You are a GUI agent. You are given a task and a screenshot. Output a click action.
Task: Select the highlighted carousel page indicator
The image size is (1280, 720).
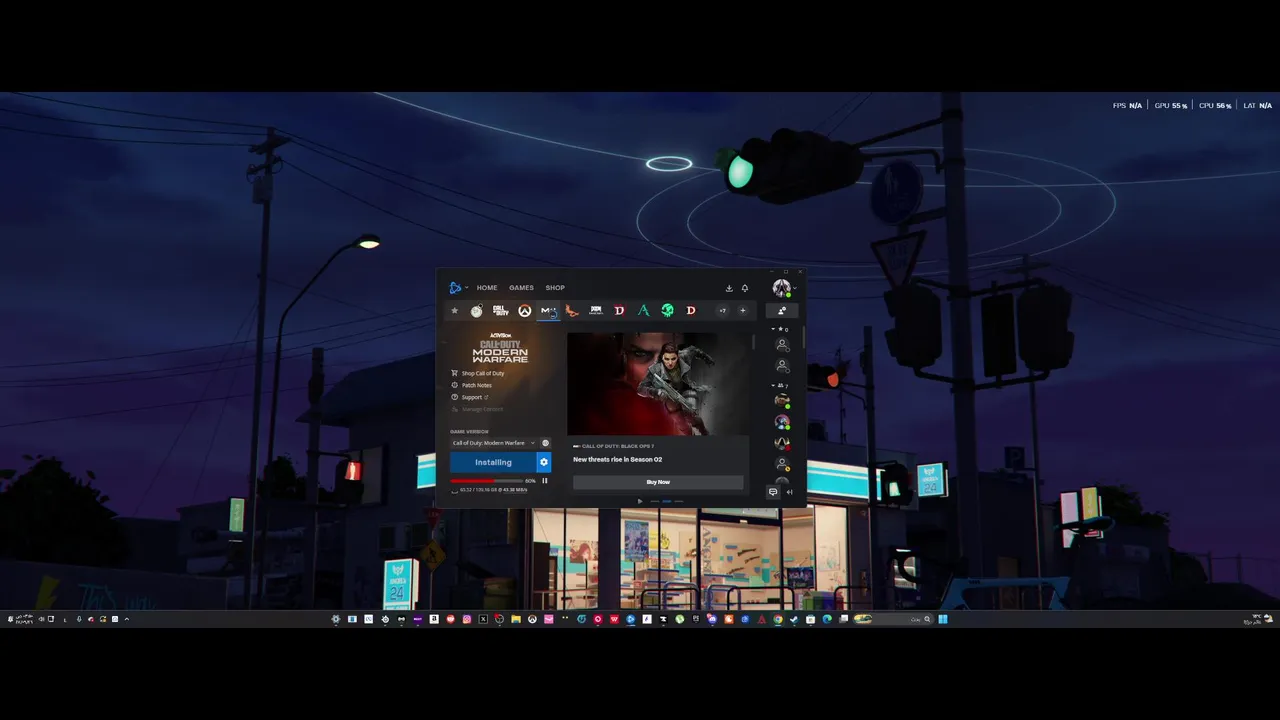tap(667, 501)
